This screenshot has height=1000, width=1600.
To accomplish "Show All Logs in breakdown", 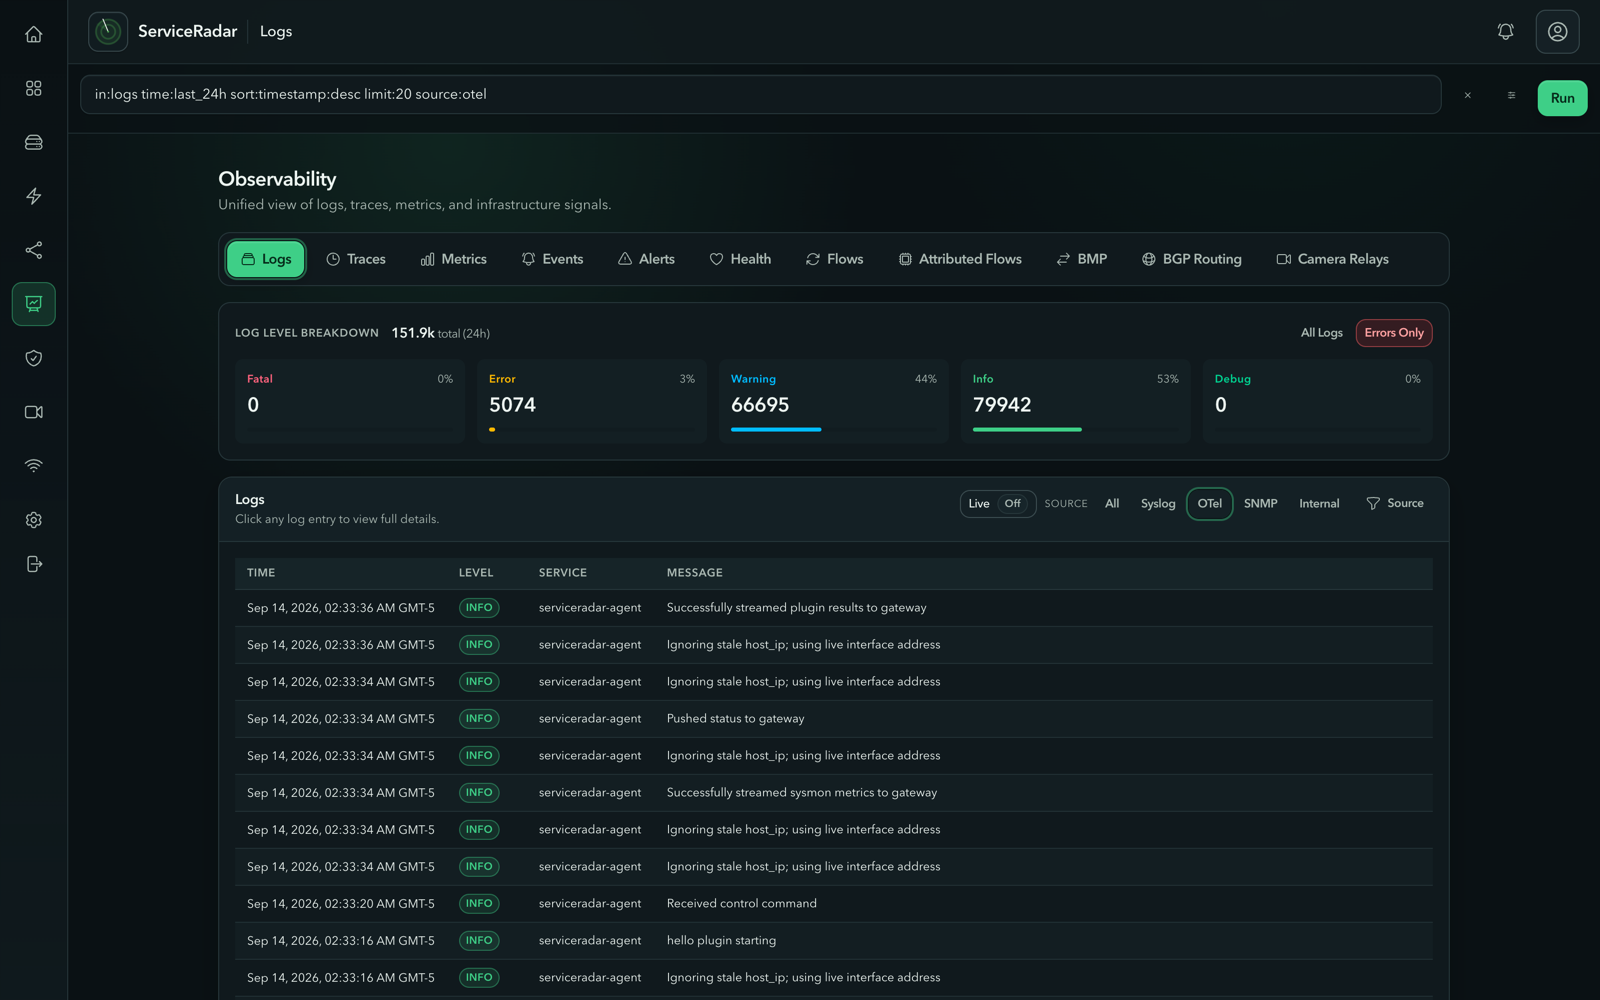I will [1321, 333].
